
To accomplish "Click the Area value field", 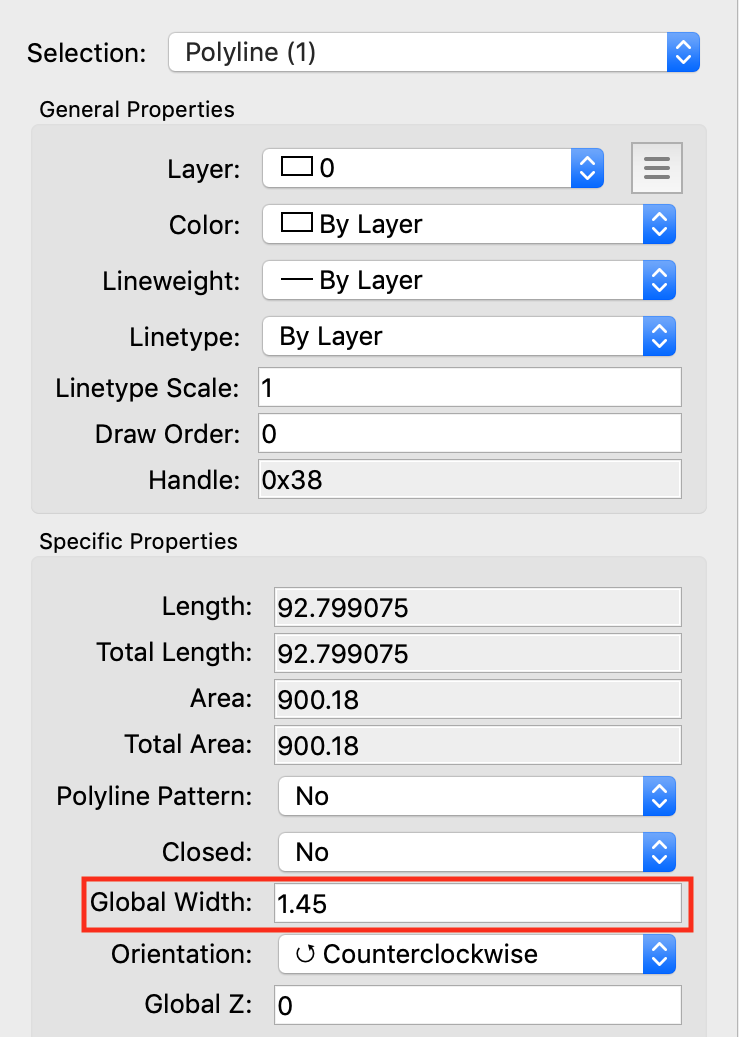I will click(477, 699).
